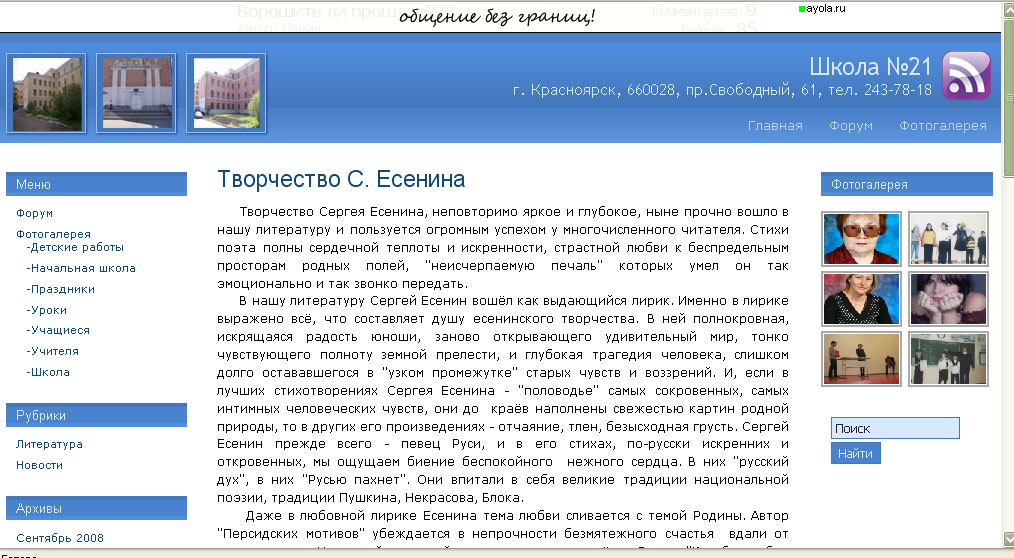Open the Форум link in left menu
The image size is (1014, 558).
coord(35,213)
